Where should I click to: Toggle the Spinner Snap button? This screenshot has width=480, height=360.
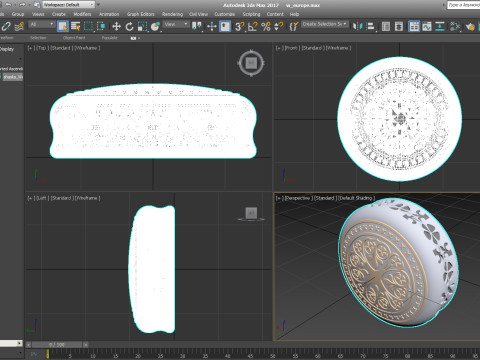[x=278, y=26]
